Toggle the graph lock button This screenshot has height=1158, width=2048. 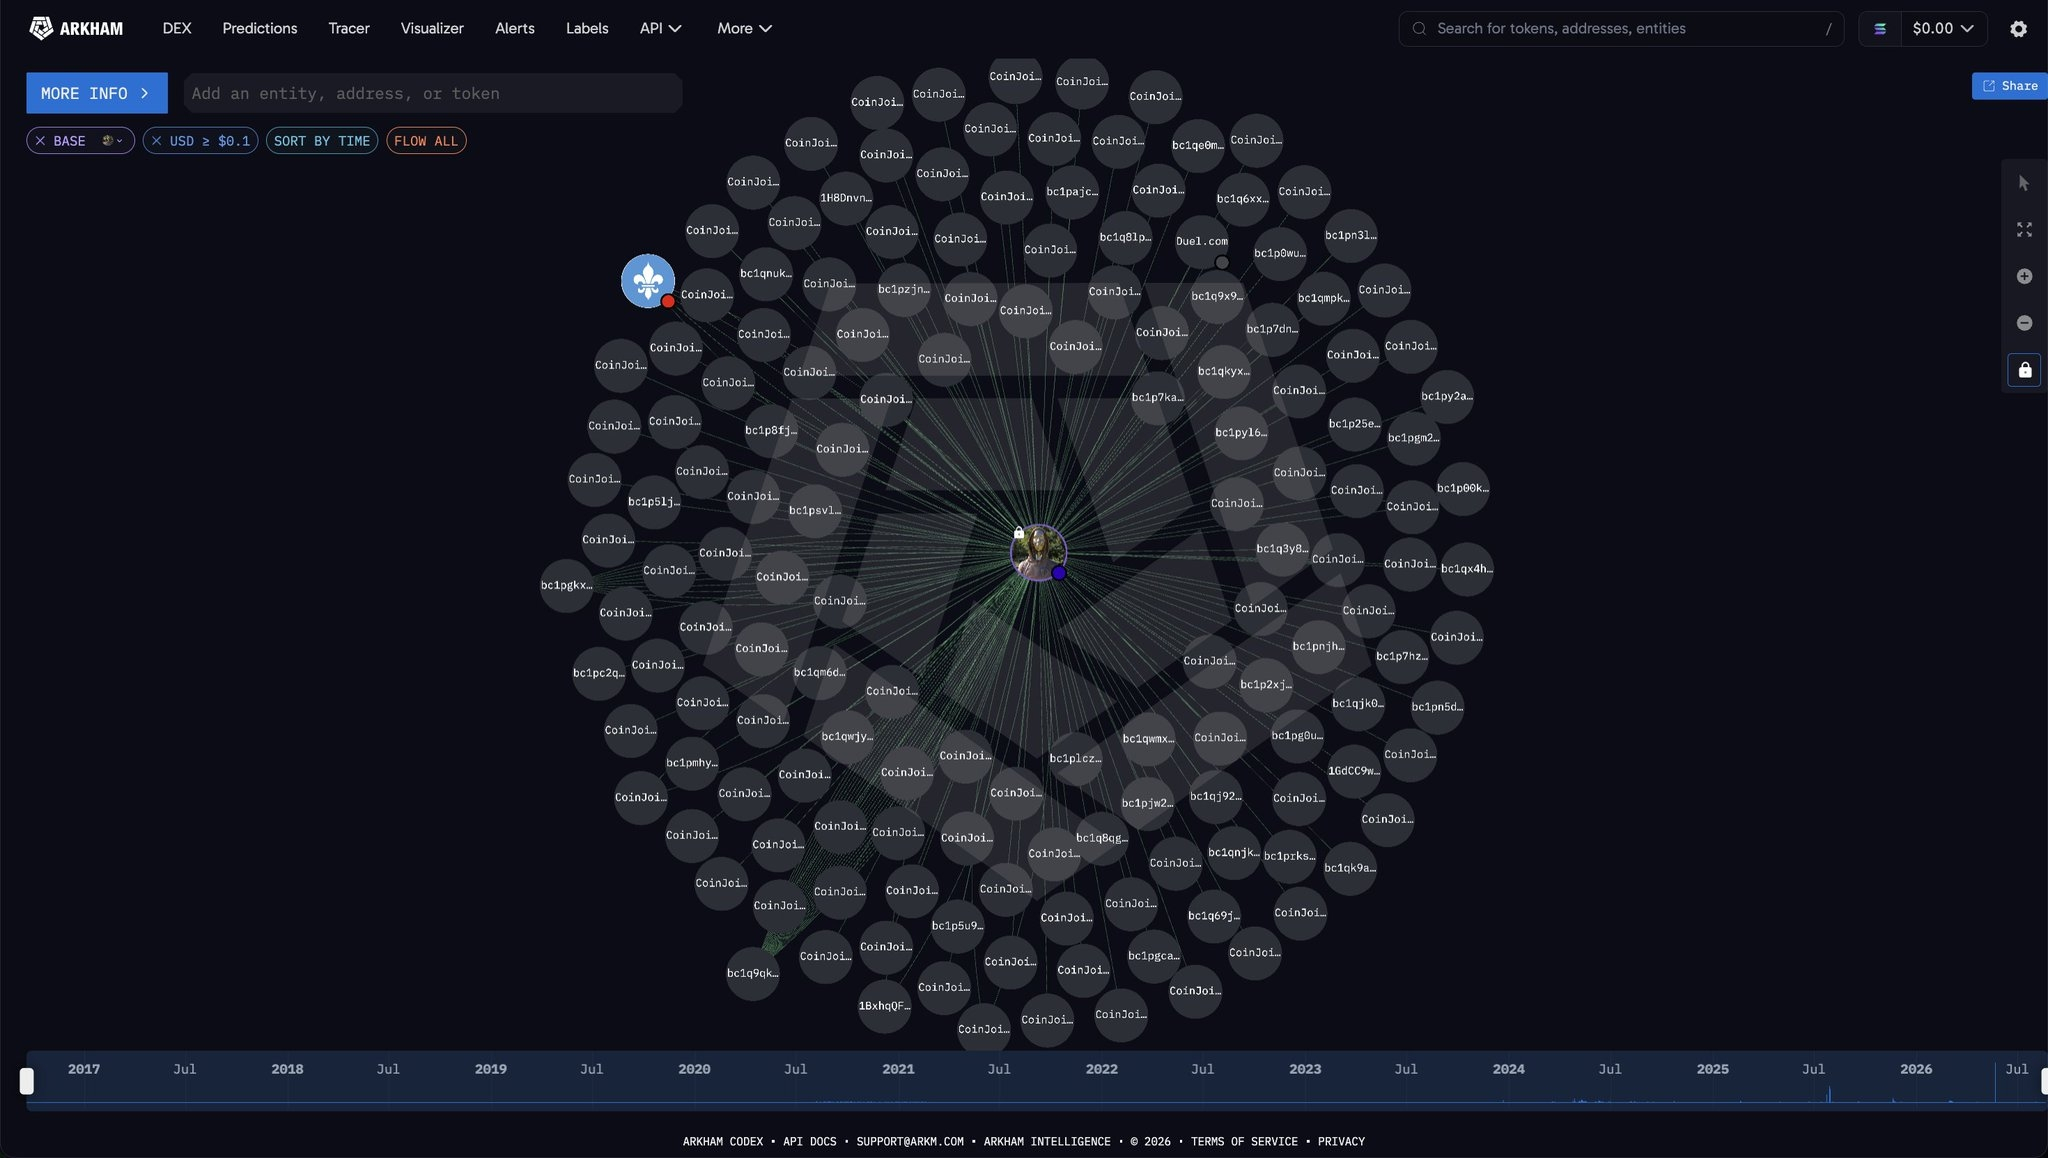pos(2024,370)
